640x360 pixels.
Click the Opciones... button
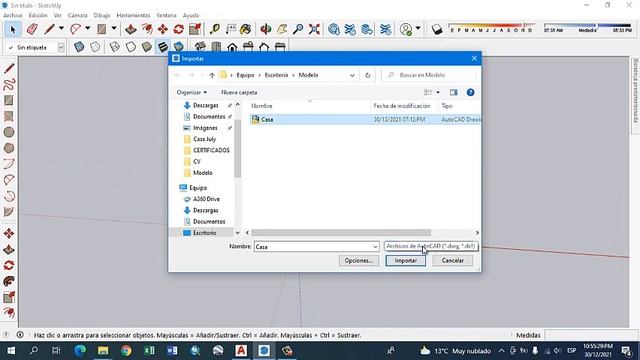[x=359, y=260]
